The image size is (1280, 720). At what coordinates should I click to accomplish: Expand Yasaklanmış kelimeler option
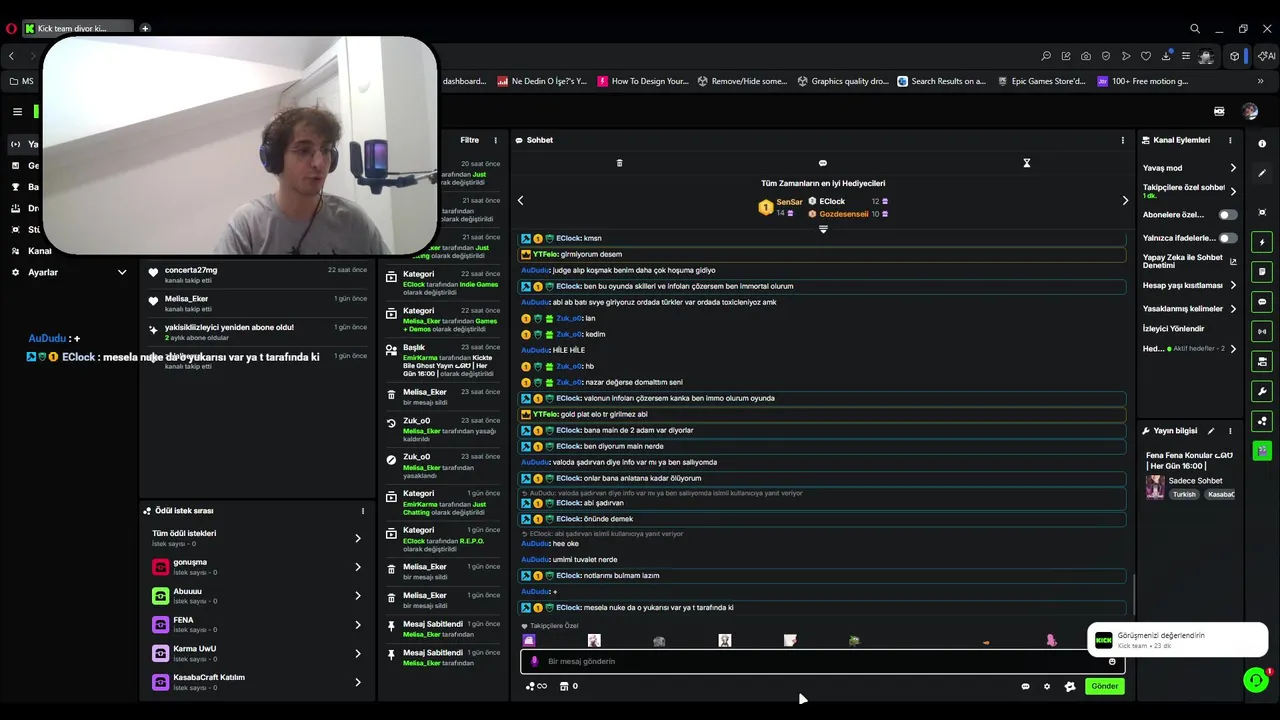tap(1190, 309)
